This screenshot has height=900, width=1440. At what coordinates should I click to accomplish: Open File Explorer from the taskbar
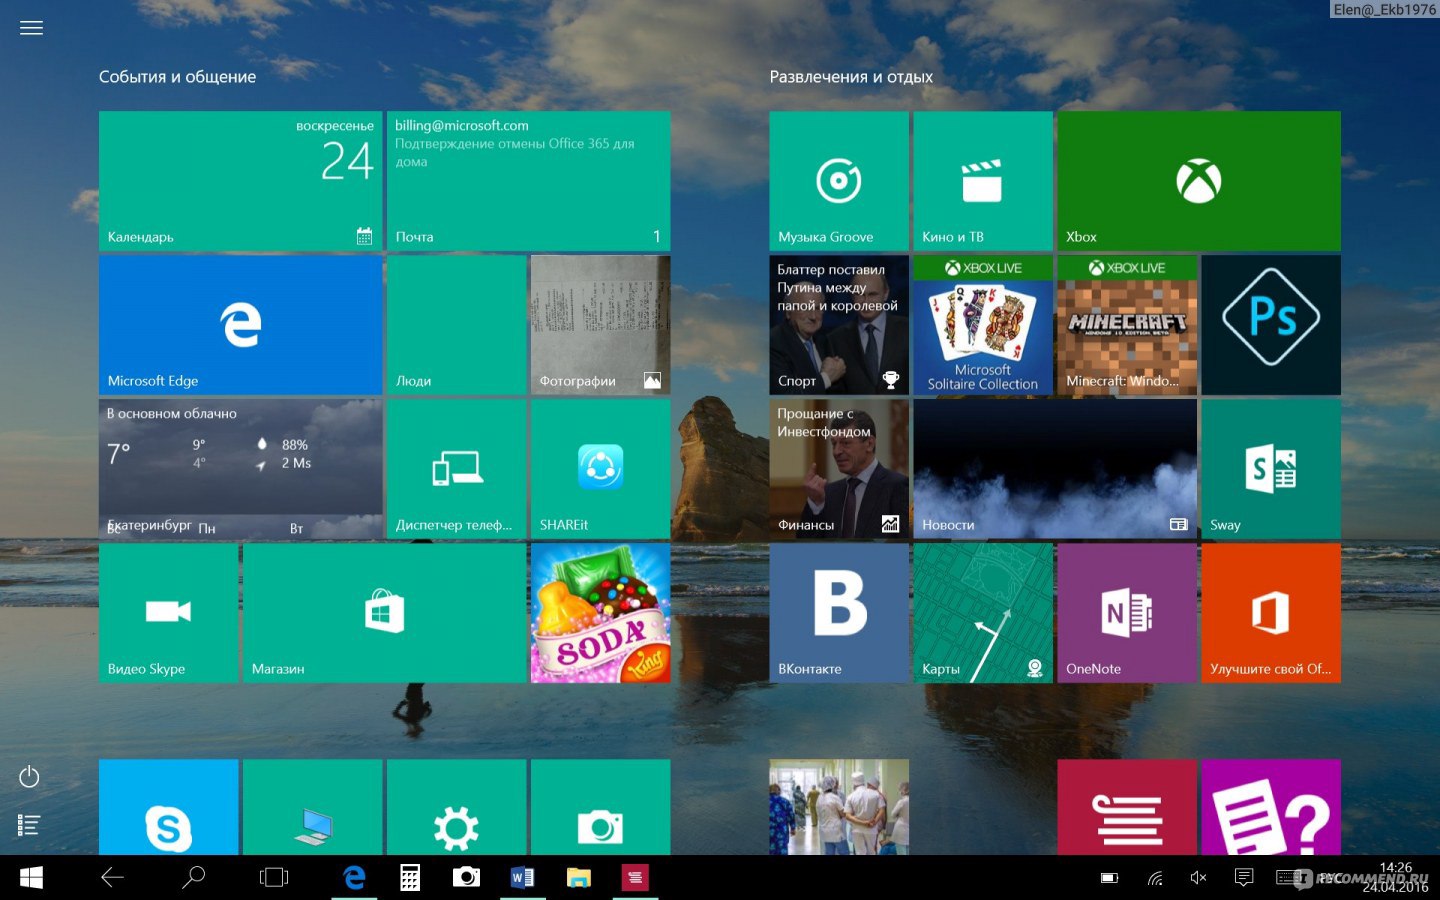(578, 877)
